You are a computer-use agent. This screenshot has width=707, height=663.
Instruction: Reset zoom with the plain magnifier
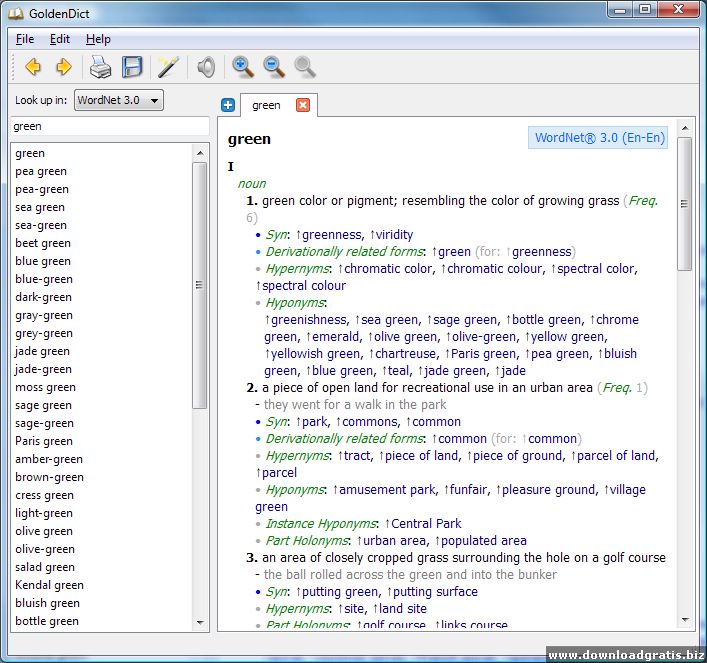pos(304,67)
